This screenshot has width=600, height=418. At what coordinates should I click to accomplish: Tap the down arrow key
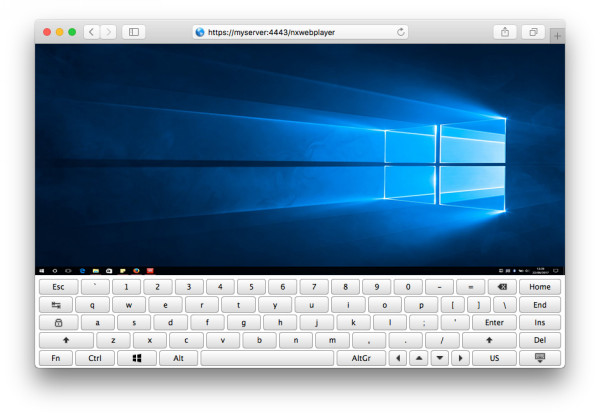[x=440, y=358]
